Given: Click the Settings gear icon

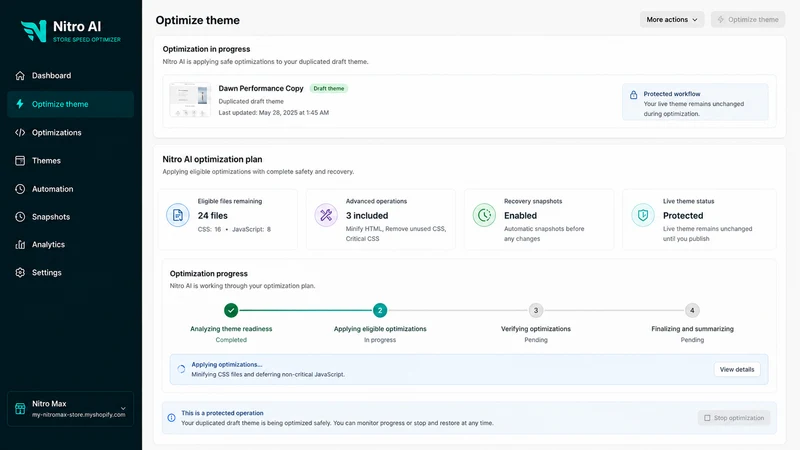Looking at the screenshot, I should pos(20,272).
